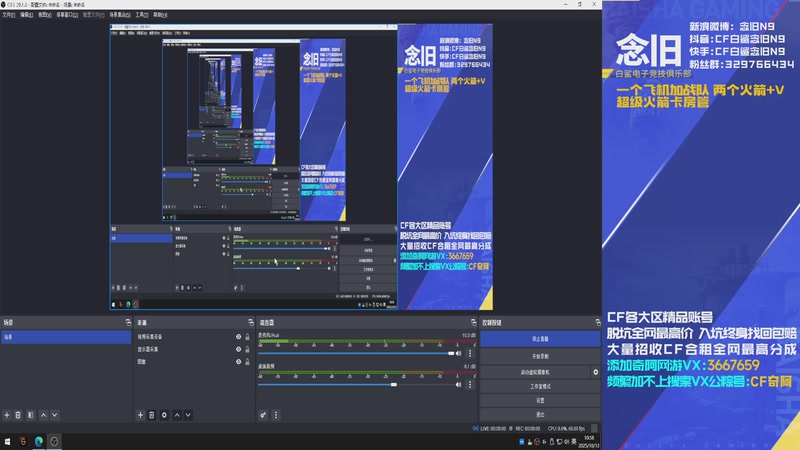Open Microsoft Edge from taskbar
Viewport: 800px width, 450px height.
(x=39, y=441)
